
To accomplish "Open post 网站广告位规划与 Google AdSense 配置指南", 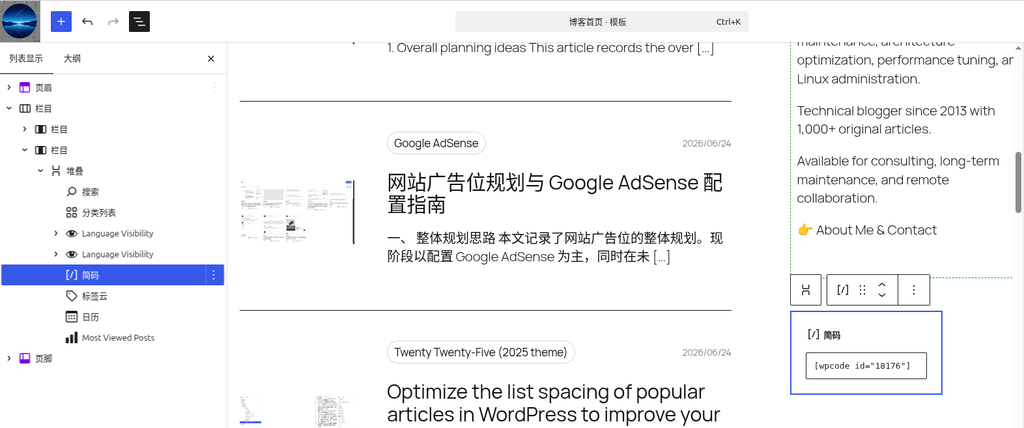I will coord(555,194).
